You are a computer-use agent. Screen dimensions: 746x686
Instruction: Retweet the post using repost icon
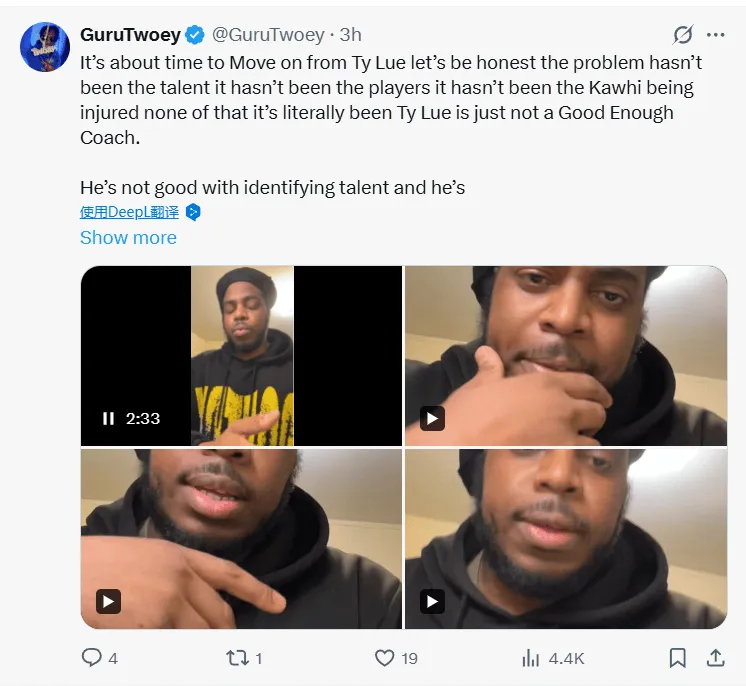237,658
